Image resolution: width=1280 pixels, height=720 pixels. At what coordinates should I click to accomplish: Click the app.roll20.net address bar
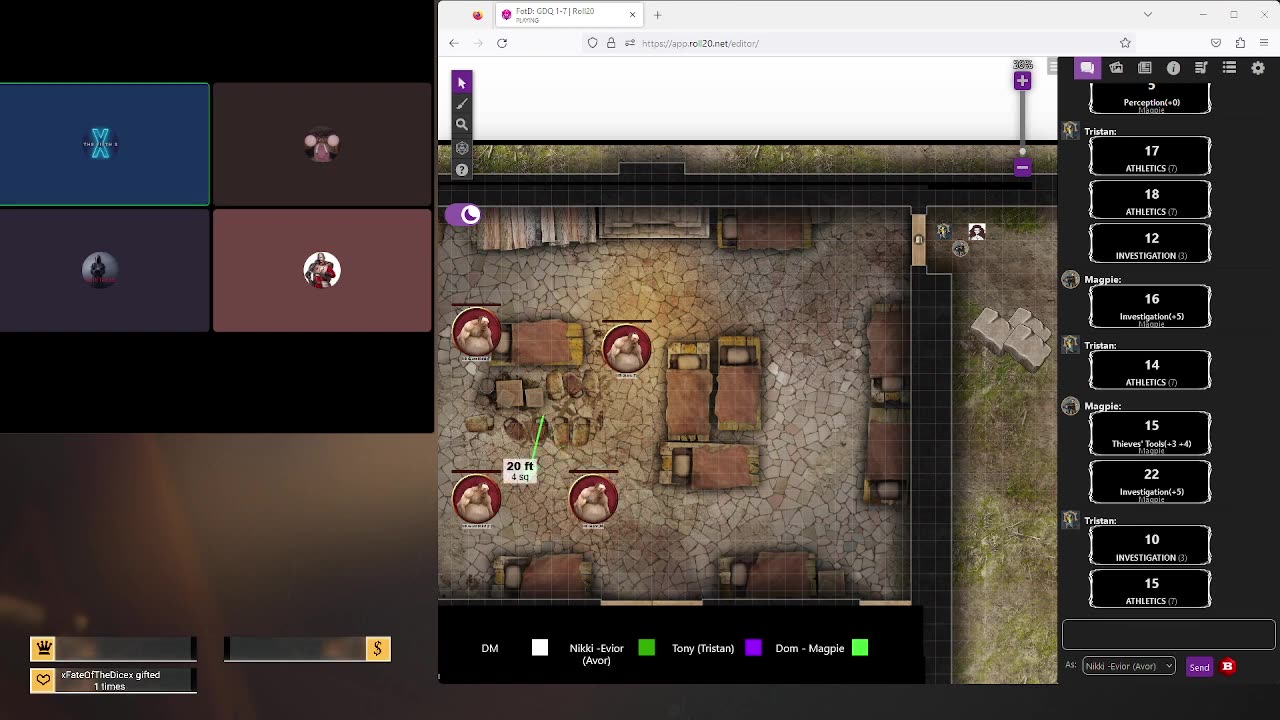[860, 43]
